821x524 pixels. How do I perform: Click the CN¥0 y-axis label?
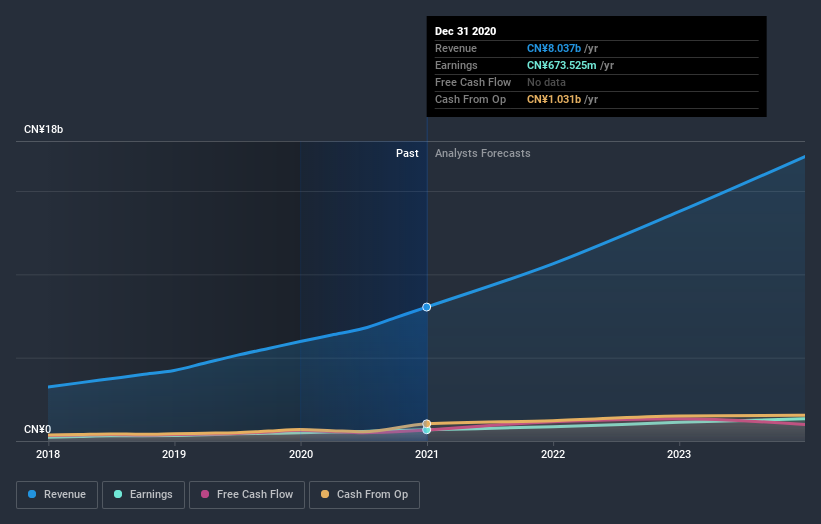pos(38,429)
